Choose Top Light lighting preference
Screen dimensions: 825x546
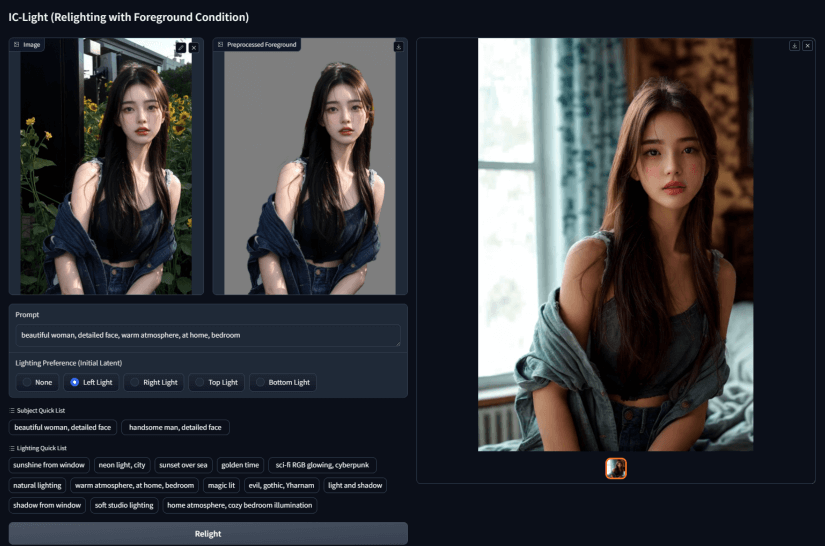(216, 382)
